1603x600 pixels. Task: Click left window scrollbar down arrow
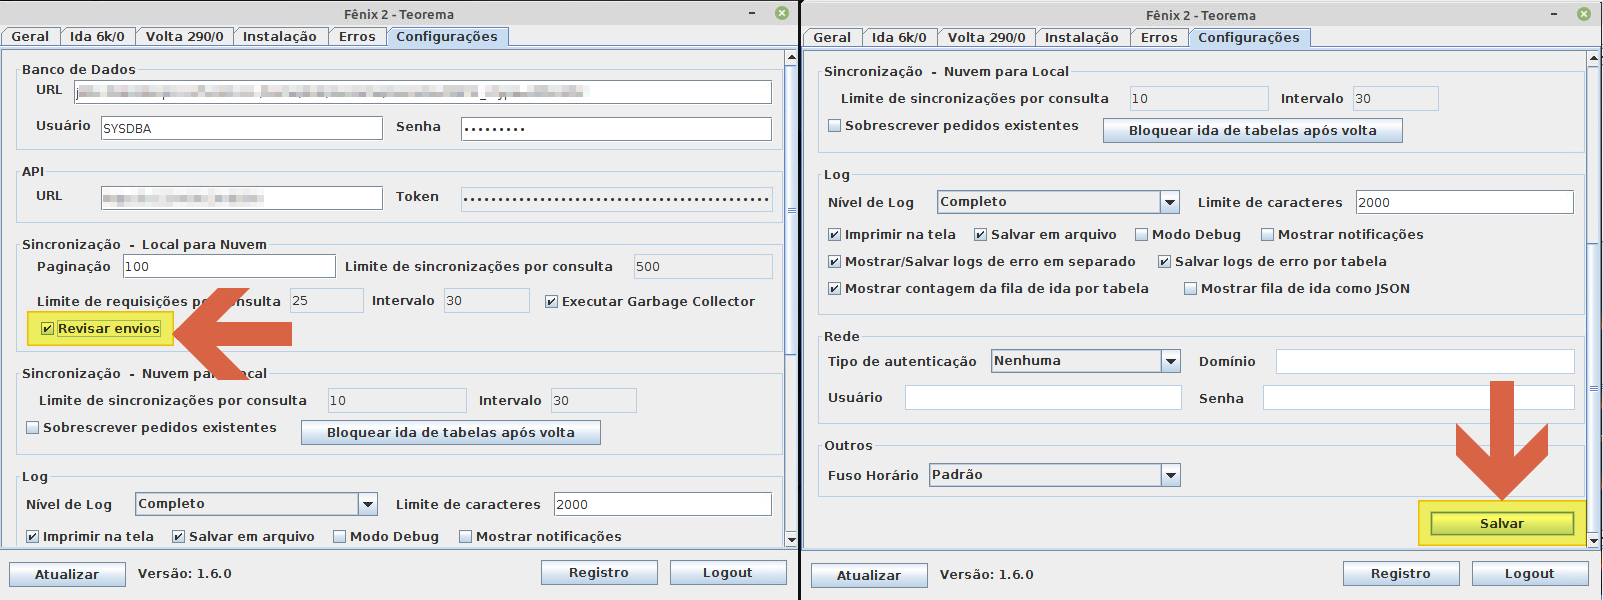[791, 540]
